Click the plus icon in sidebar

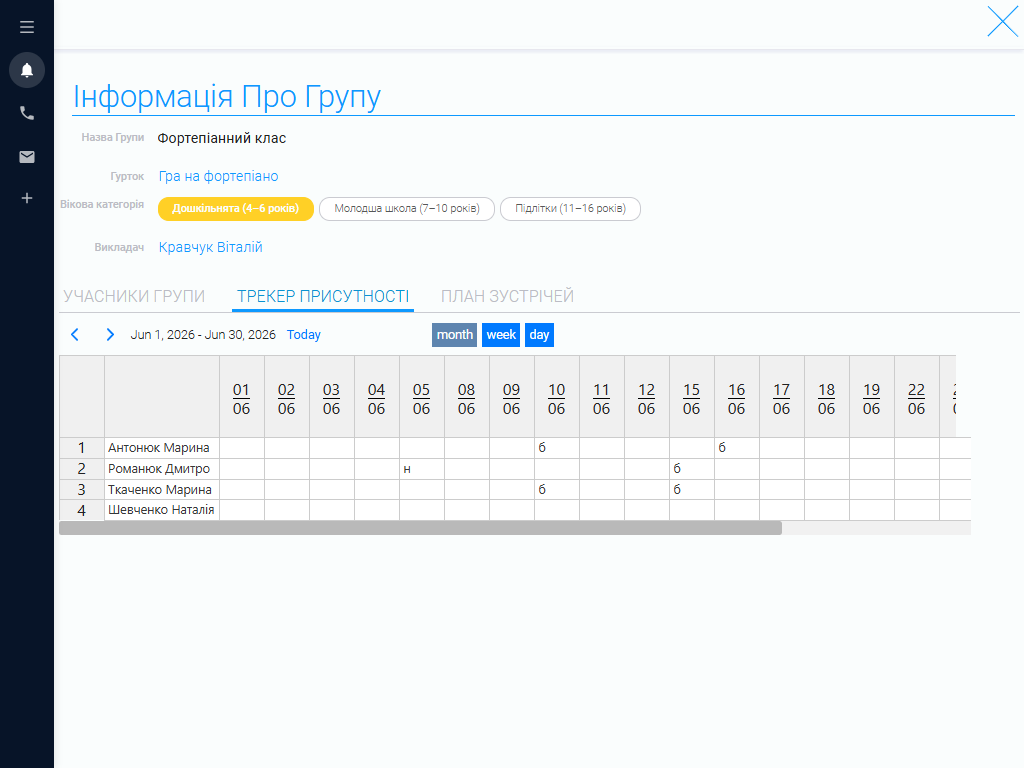27,198
